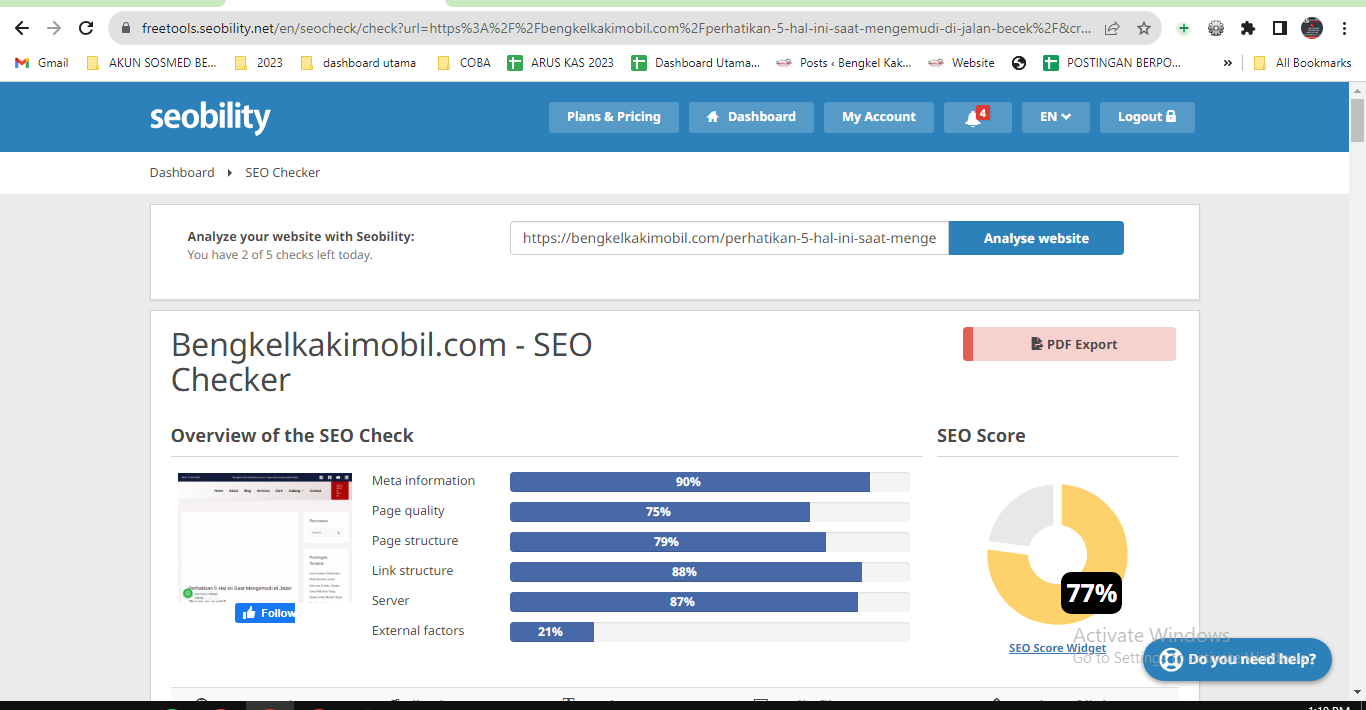Click 'External factors' label

pyautogui.click(x=418, y=630)
